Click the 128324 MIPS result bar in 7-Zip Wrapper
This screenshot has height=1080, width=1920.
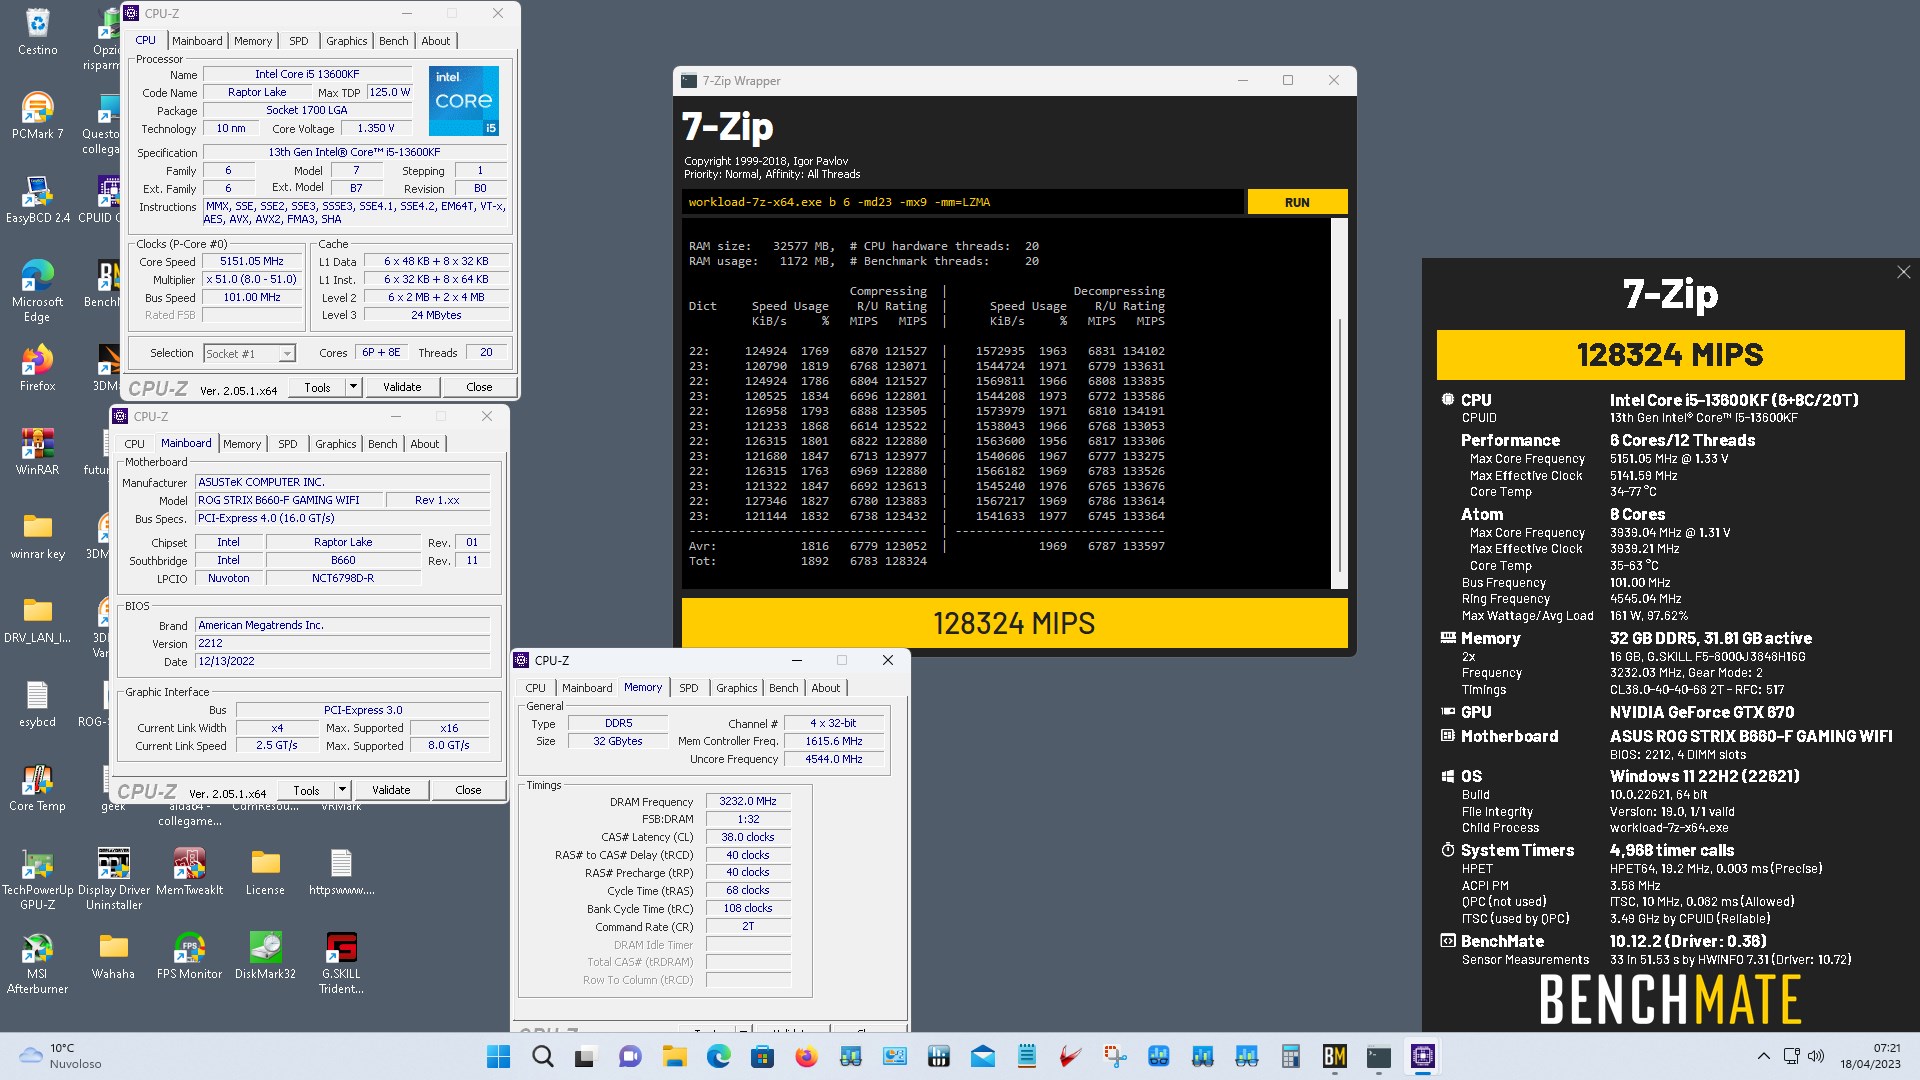(x=1014, y=623)
